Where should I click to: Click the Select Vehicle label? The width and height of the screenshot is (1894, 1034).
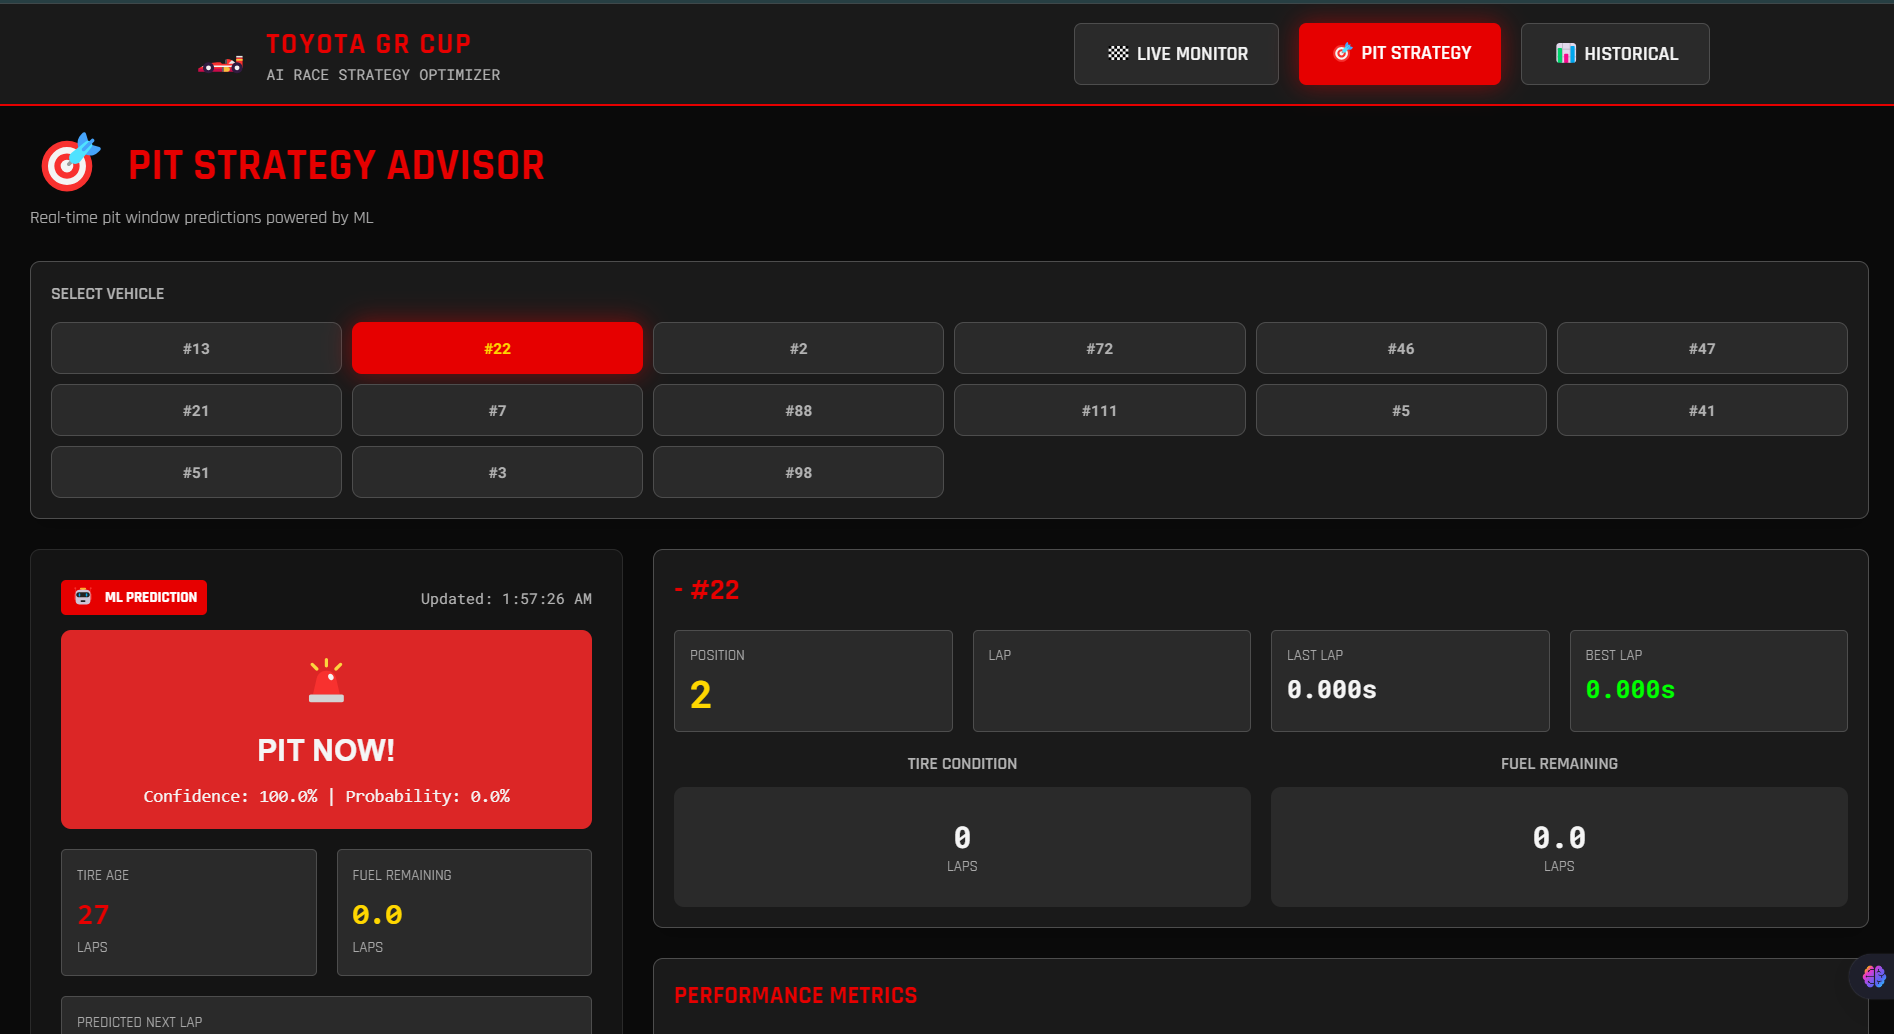point(107,293)
